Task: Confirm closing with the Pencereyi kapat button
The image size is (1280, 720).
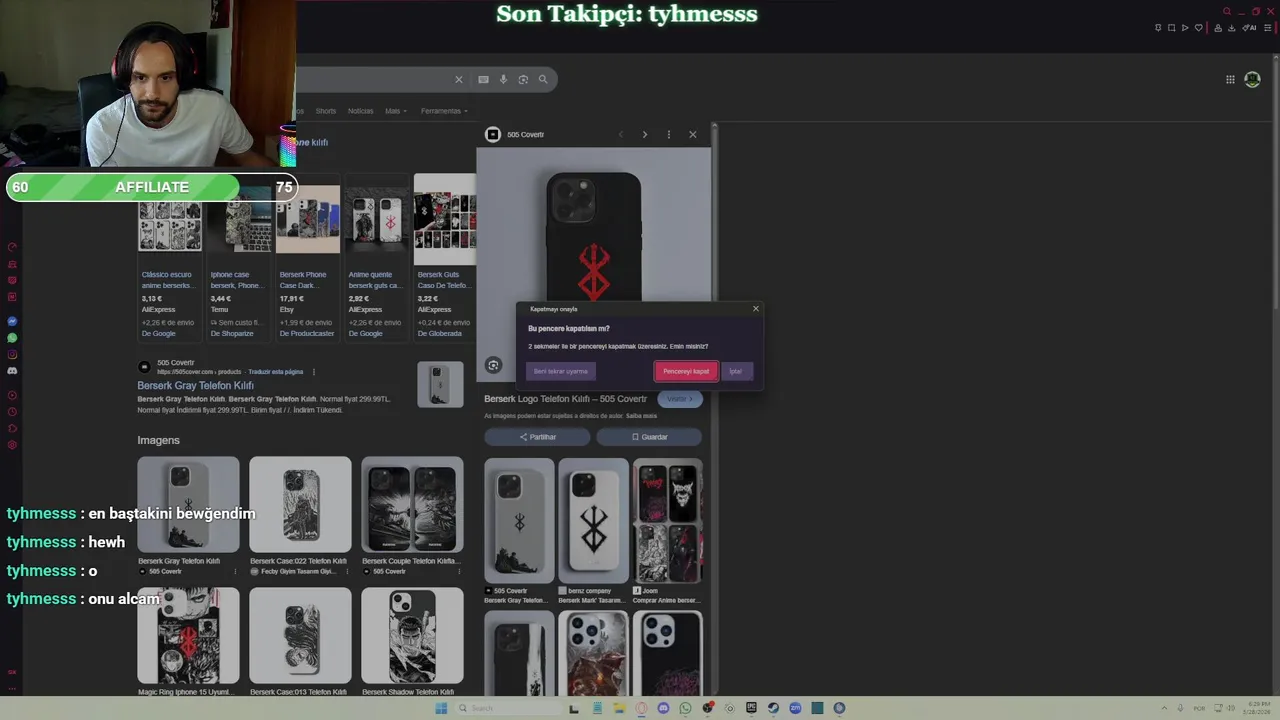Action: [686, 371]
